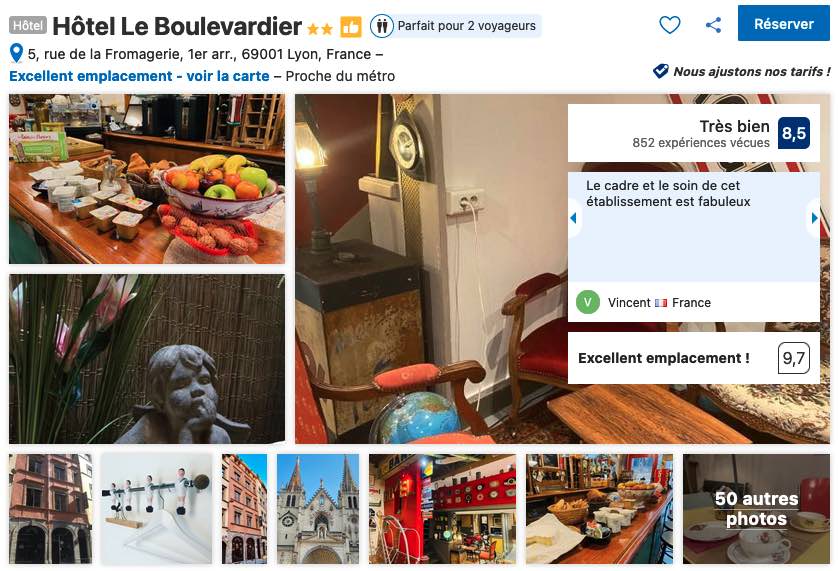Click the two travelers icon
838x571 pixels.
coord(382,26)
